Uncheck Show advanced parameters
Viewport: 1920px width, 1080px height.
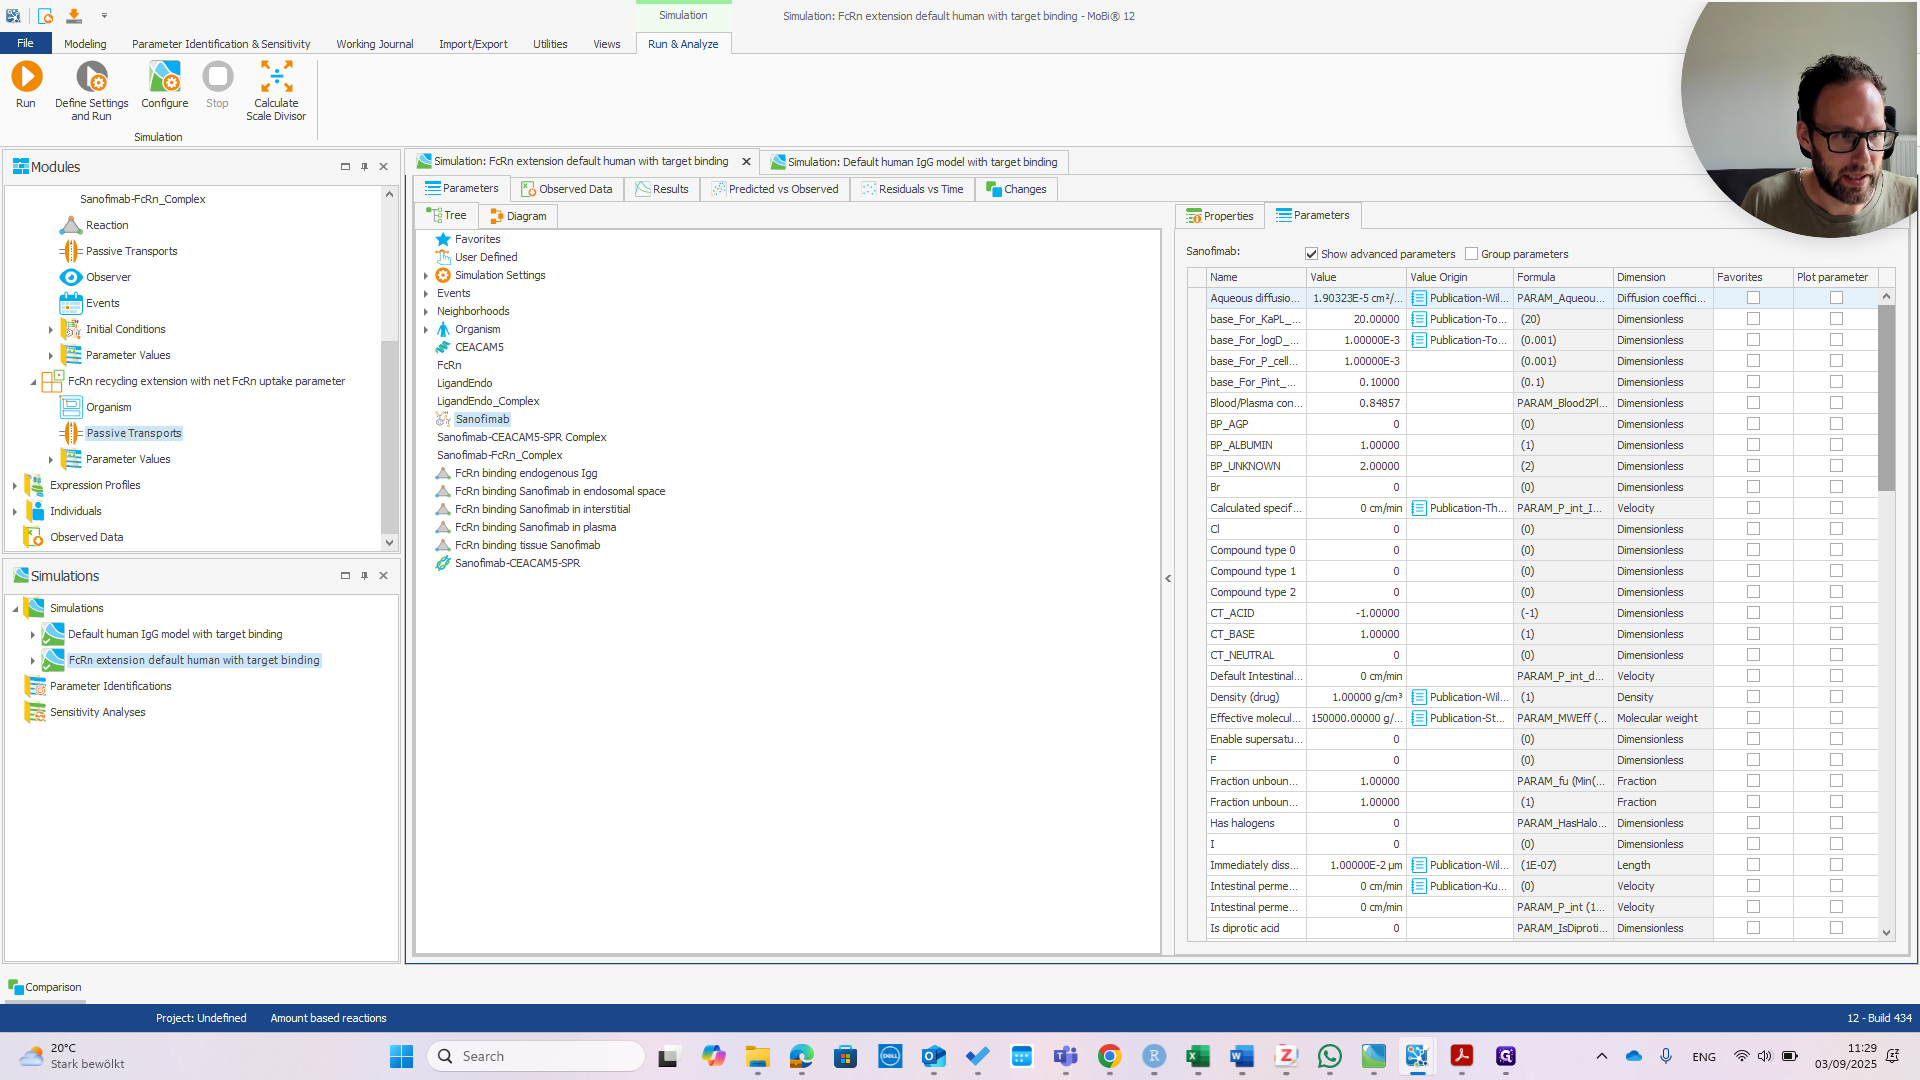[1311, 254]
